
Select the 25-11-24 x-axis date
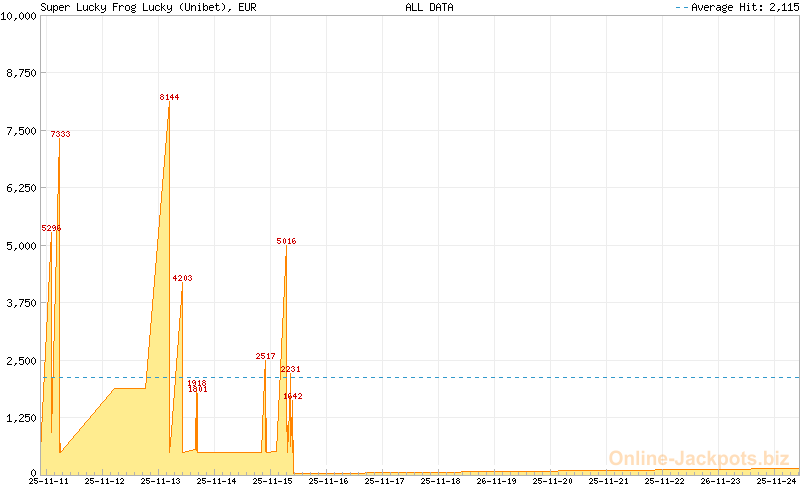coord(776,481)
